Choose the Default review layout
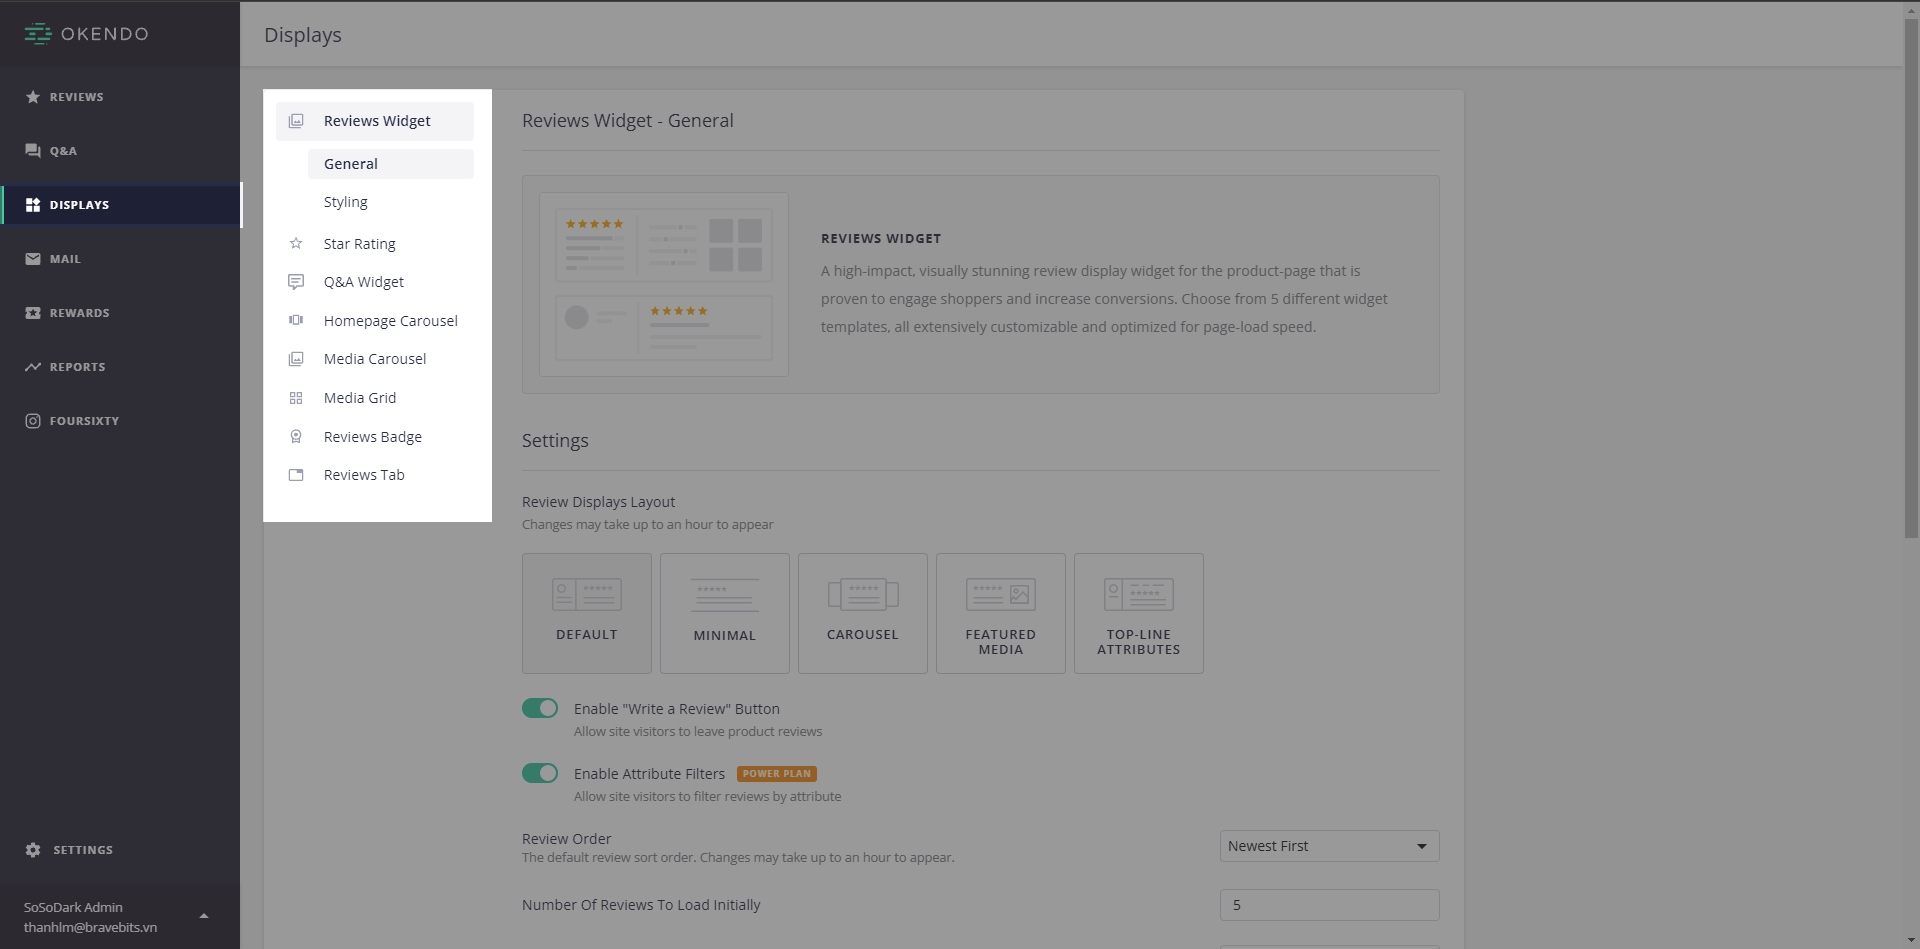The image size is (1920, 949). tap(587, 613)
